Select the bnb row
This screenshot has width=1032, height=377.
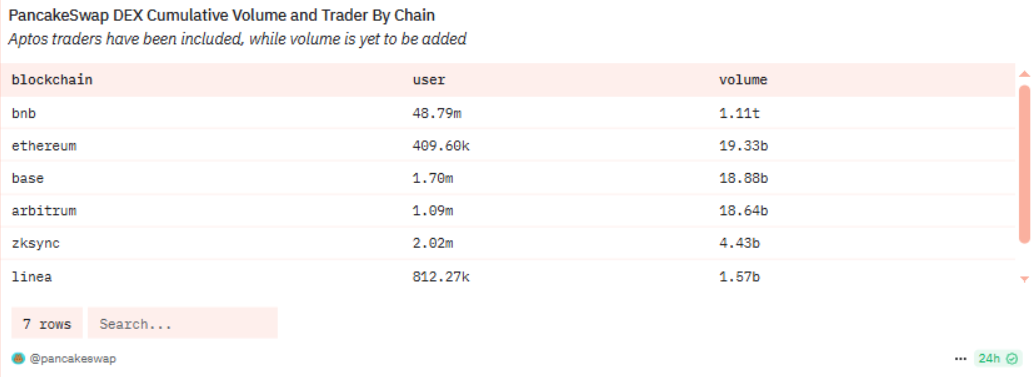point(507,113)
